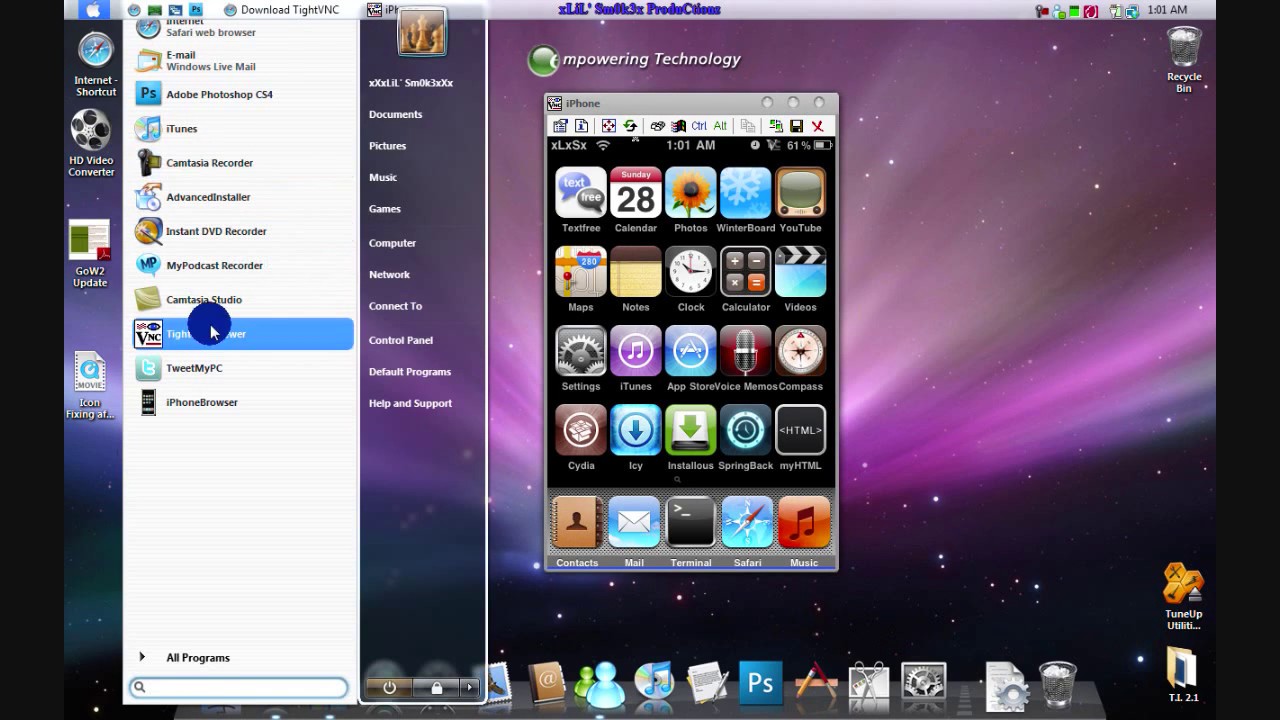The image size is (1280, 720).
Task: Open SpringBack app icon
Action: pos(746,430)
